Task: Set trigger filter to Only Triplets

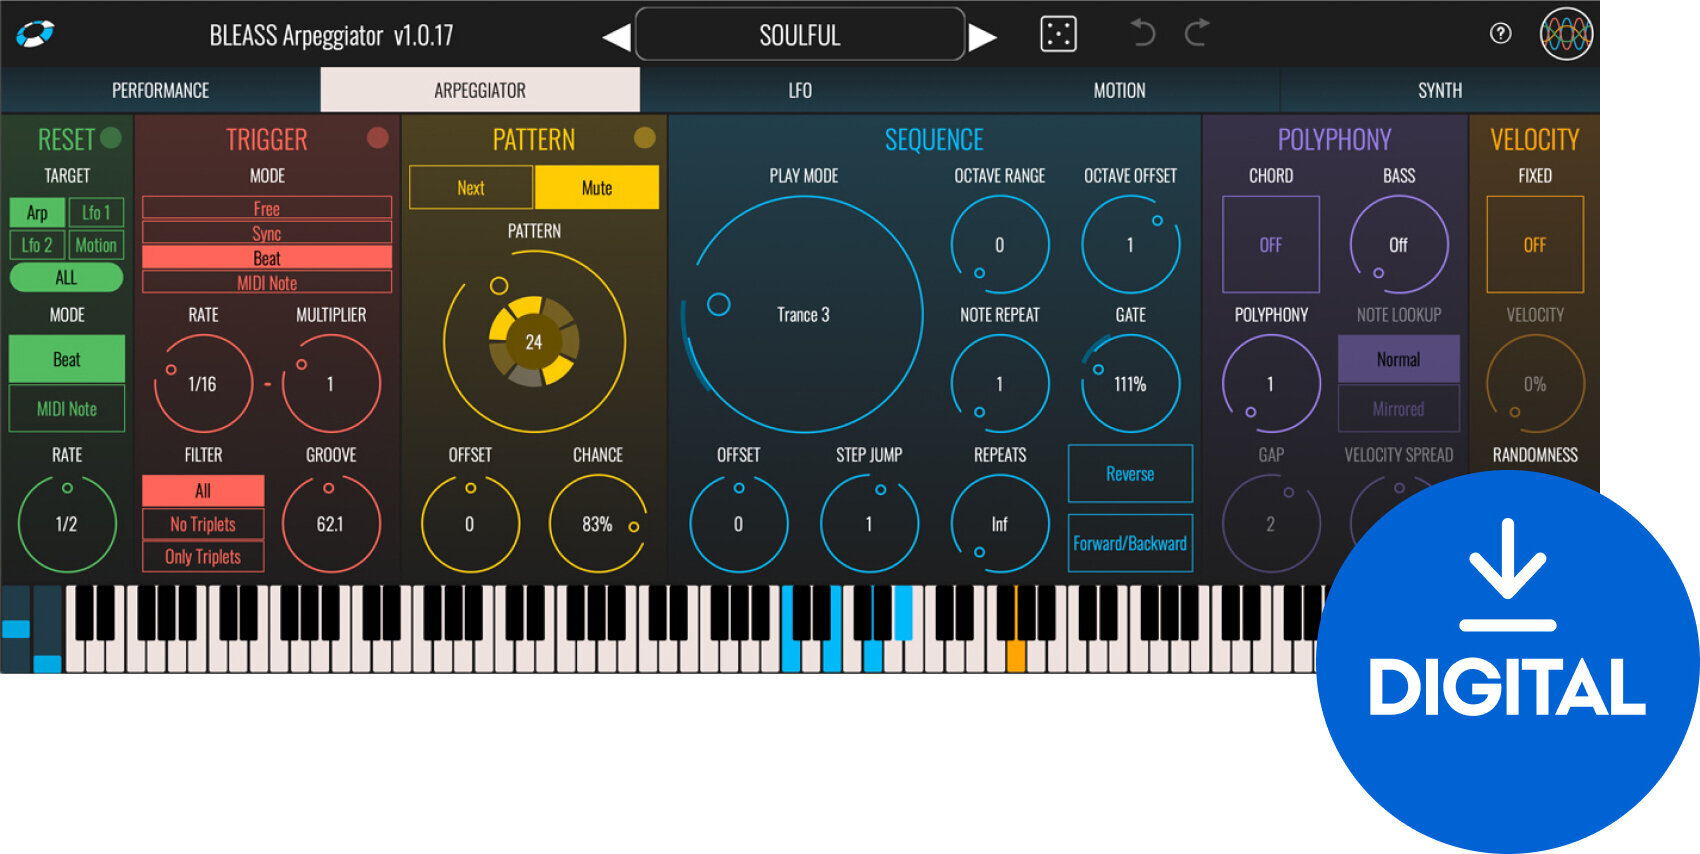Action: point(203,556)
